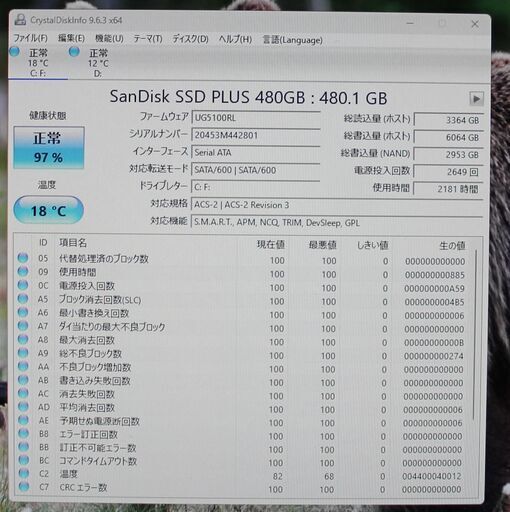Viewport: 510px width, 512px height.
Task: Click the しきい値 column header
Action: pos(372,246)
